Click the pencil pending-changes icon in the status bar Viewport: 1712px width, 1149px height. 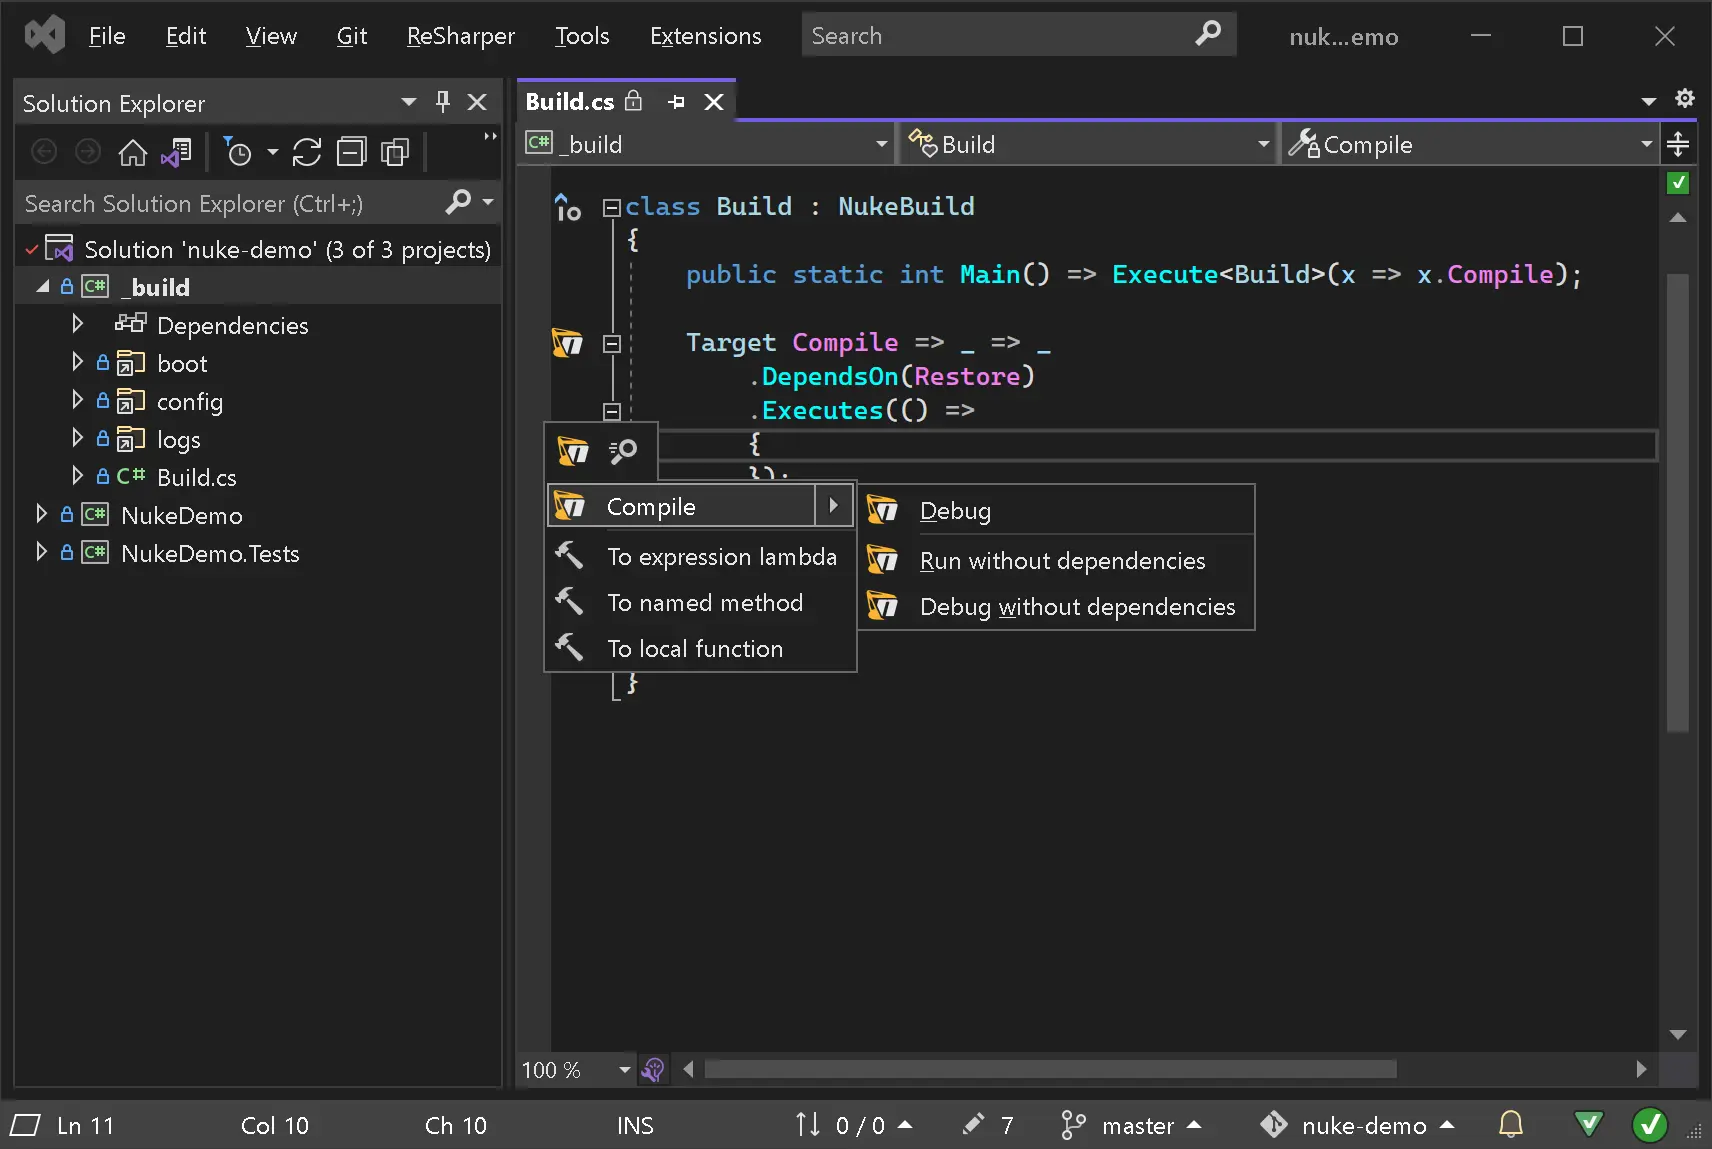click(973, 1125)
